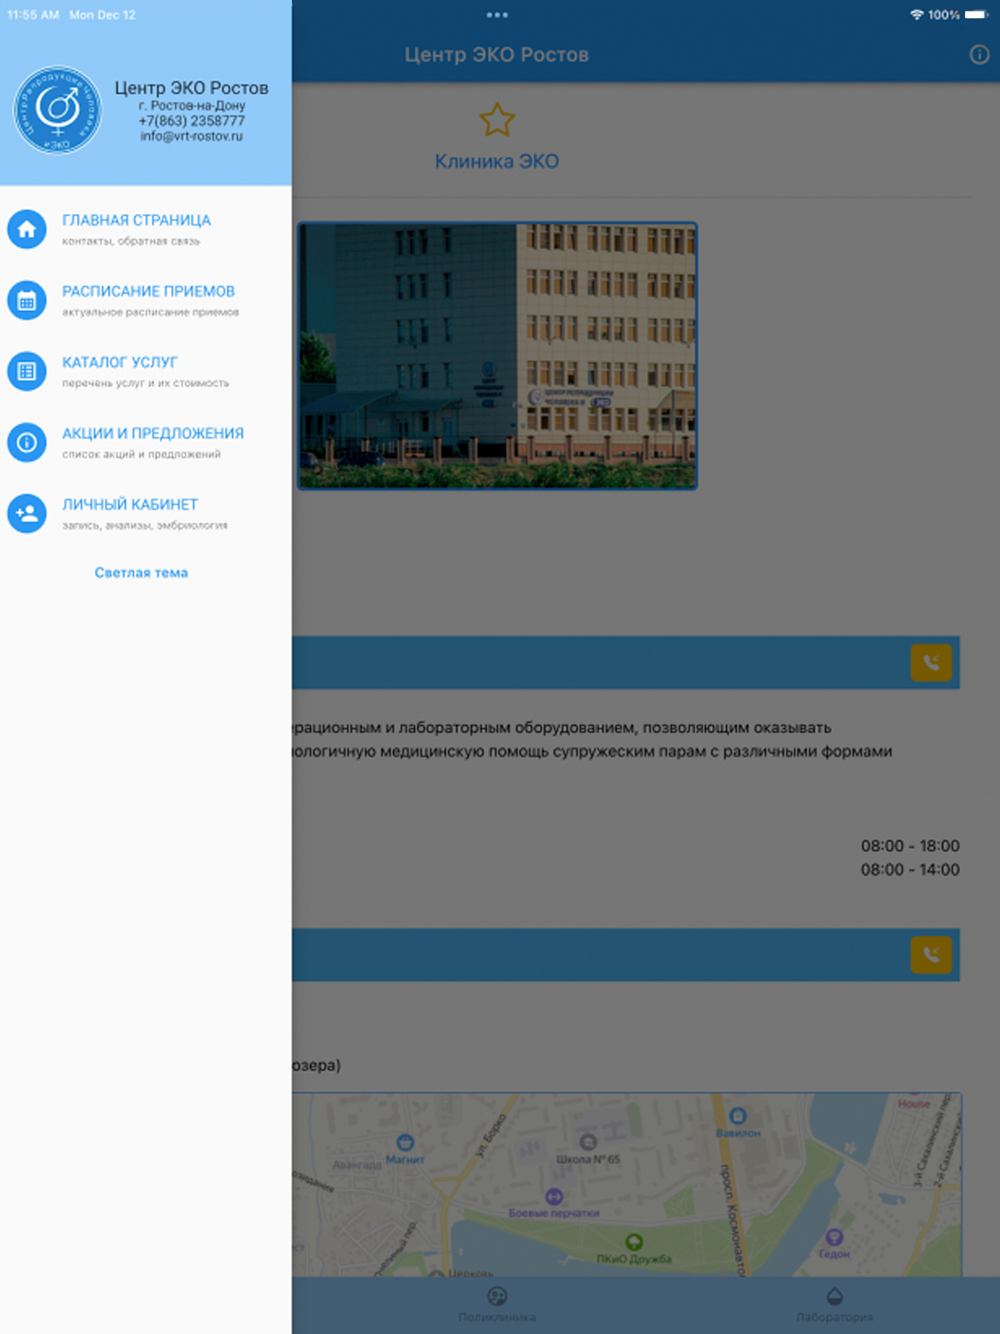Open the КАТАЛОГ УСЛУГ menu item
This screenshot has width=1000, height=1334.
[146, 371]
